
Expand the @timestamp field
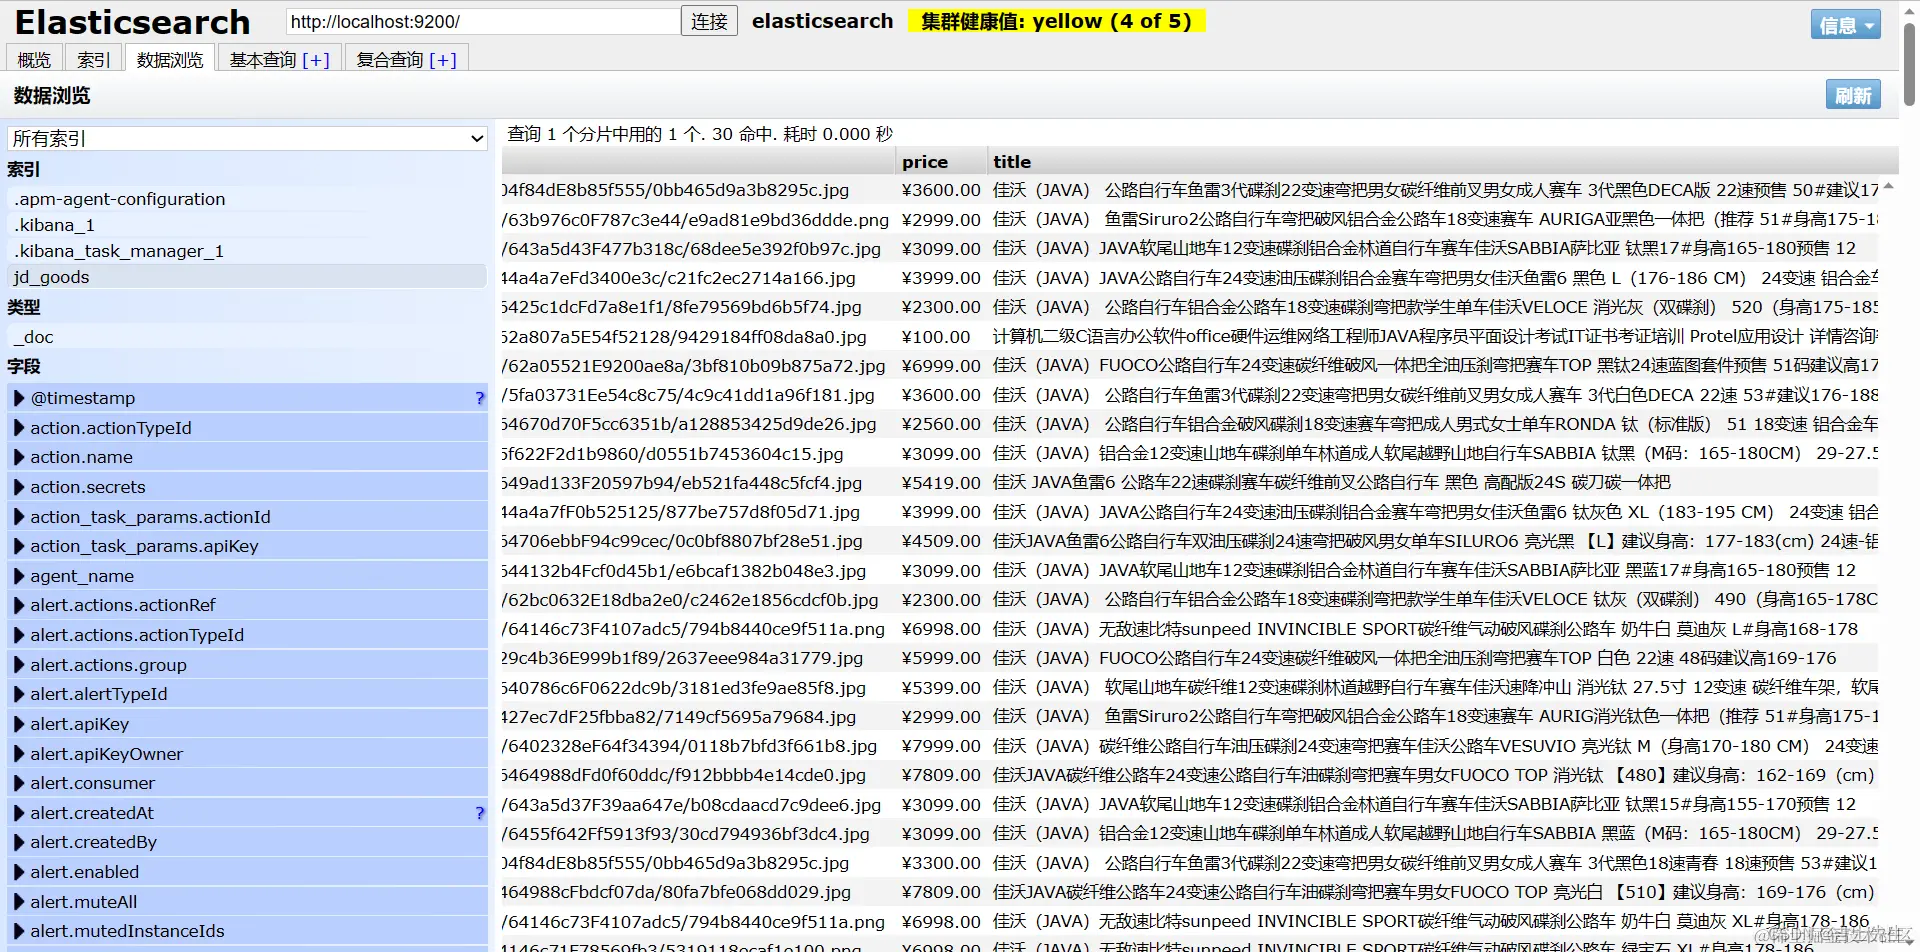247,398
